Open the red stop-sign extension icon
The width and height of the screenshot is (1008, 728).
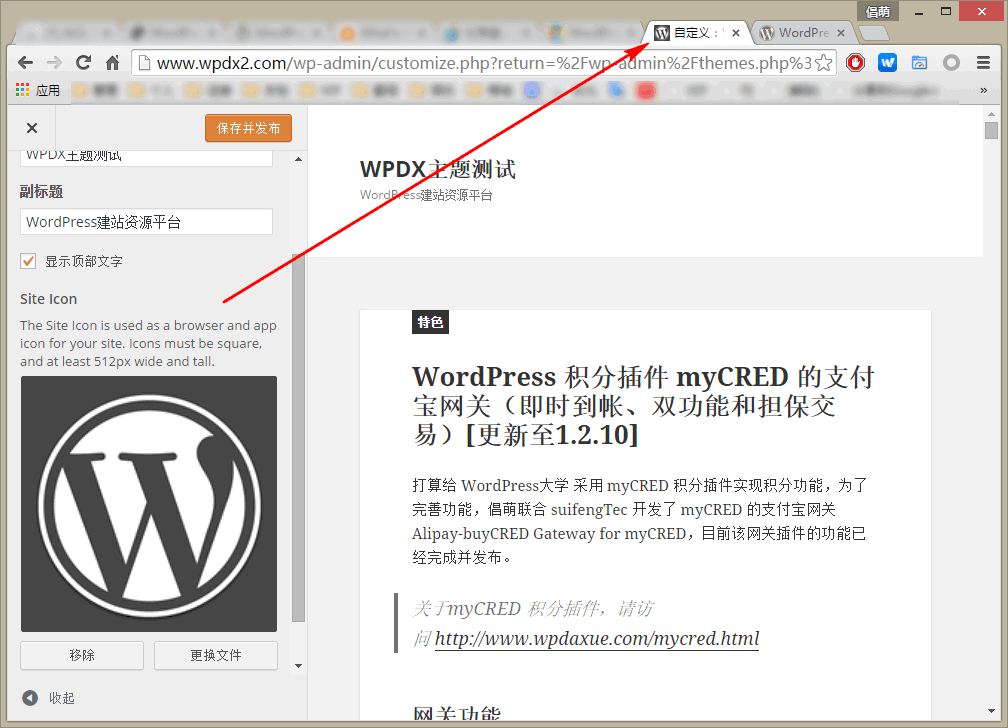tap(855, 62)
